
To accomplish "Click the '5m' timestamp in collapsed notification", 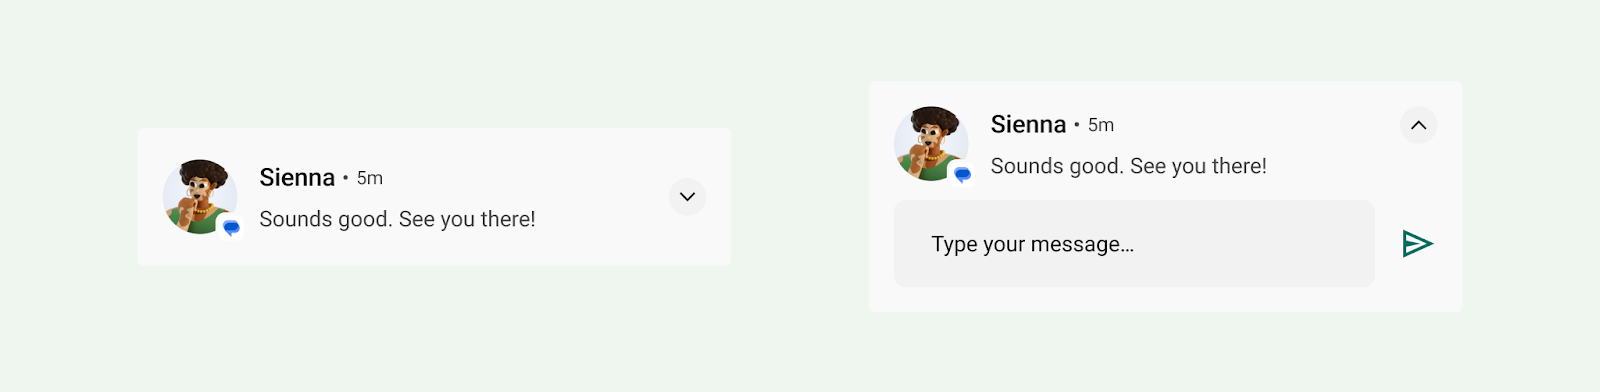I will point(370,178).
